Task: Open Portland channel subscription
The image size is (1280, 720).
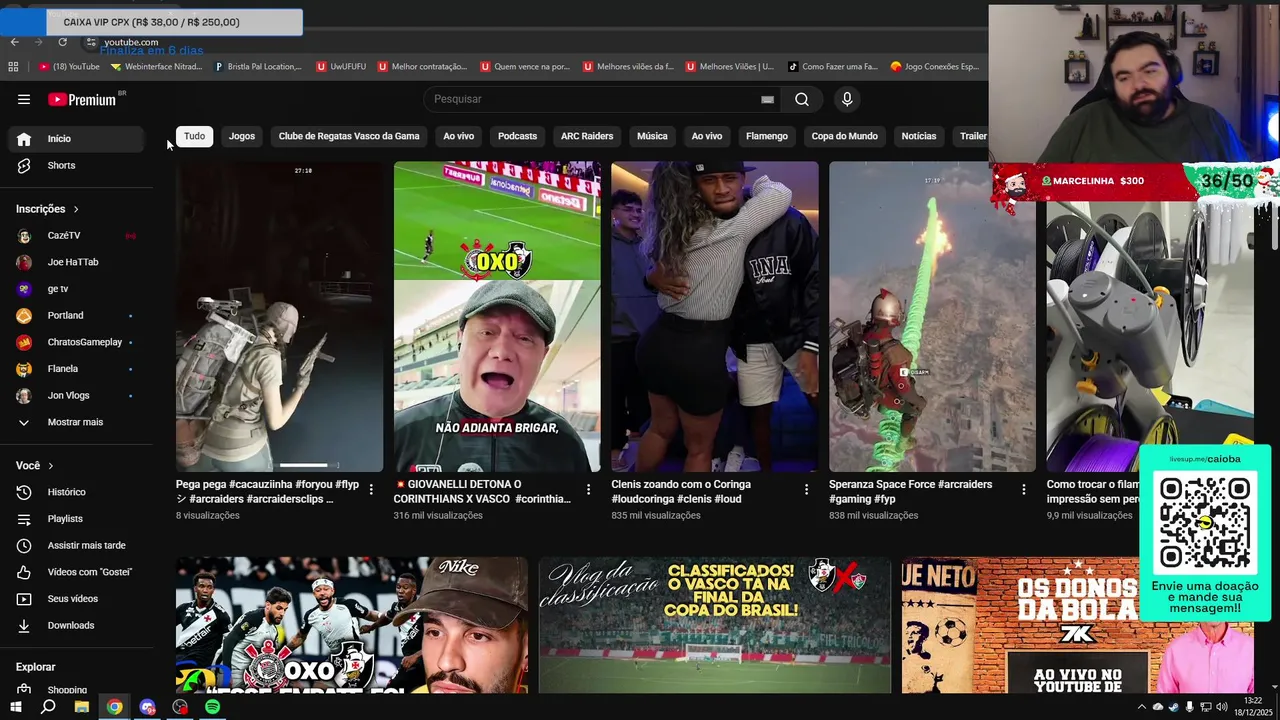Action: [76, 315]
